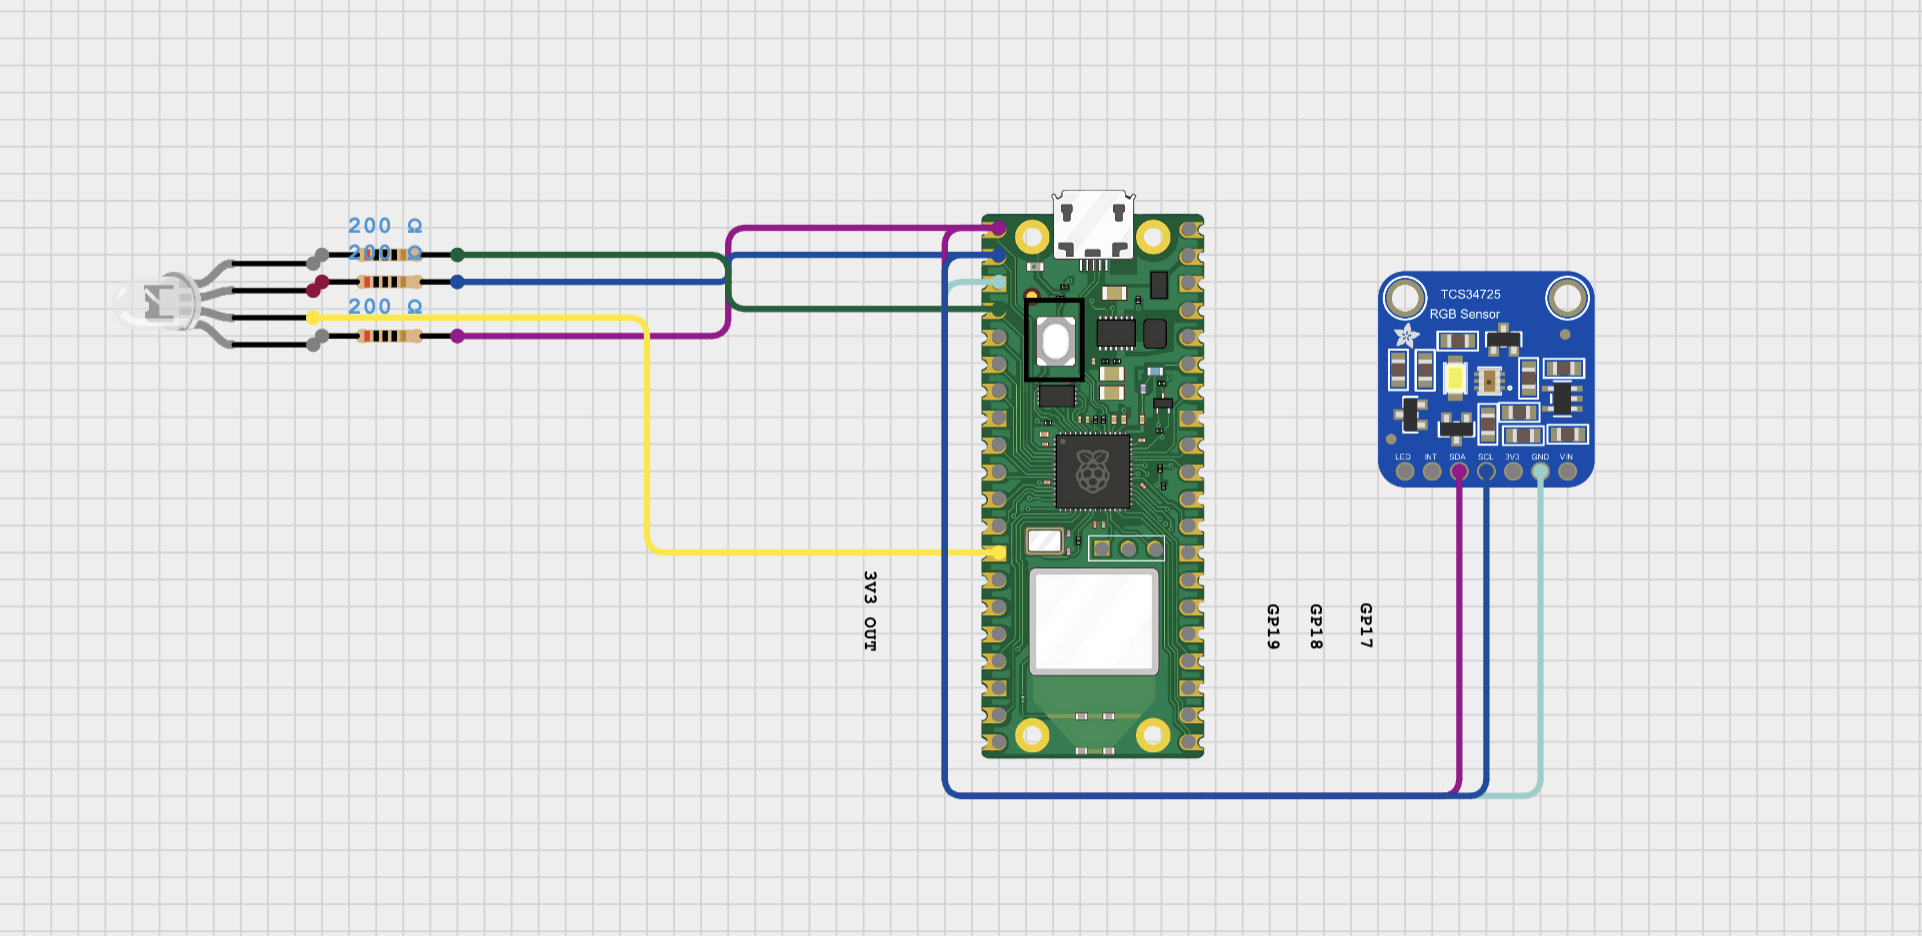Select the lowest "200 Ω" resistor label
Image resolution: width=1922 pixels, height=936 pixels.
[x=385, y=307]
